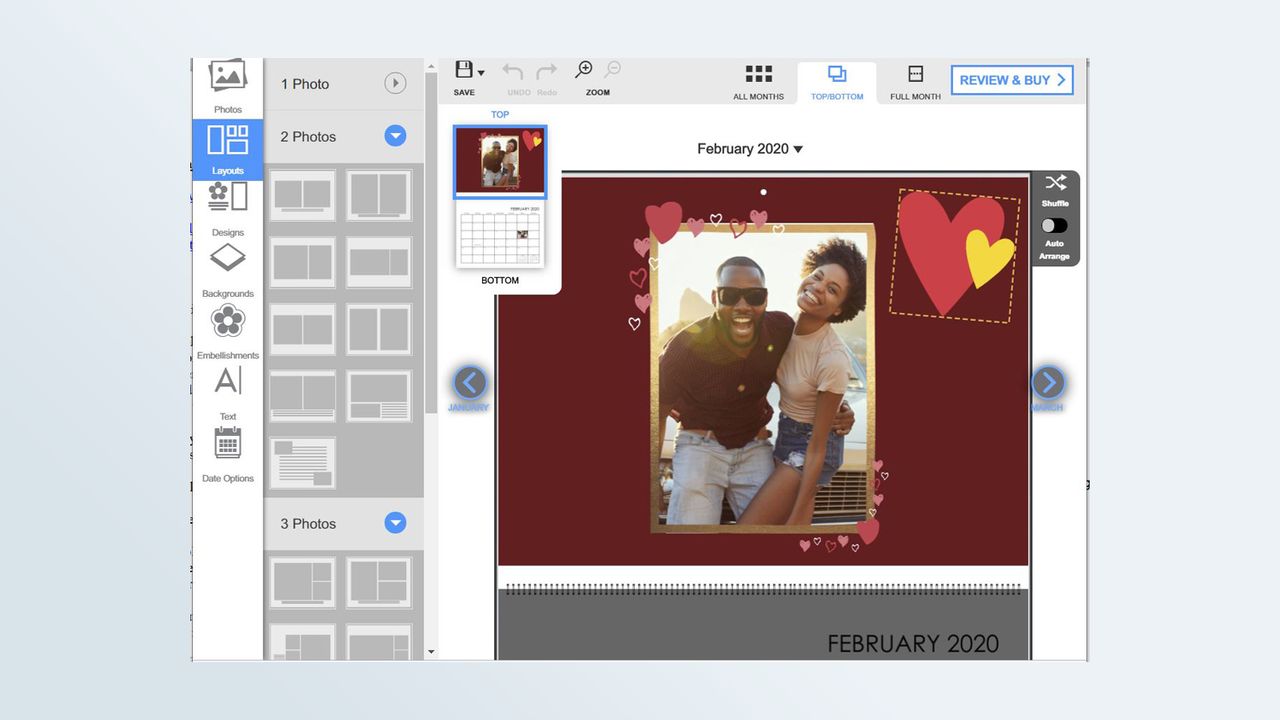Screen dimensions: 1280x720
Task: Open the Backgrounds panel
Action: pyautogui.click(x=227, y=258)
